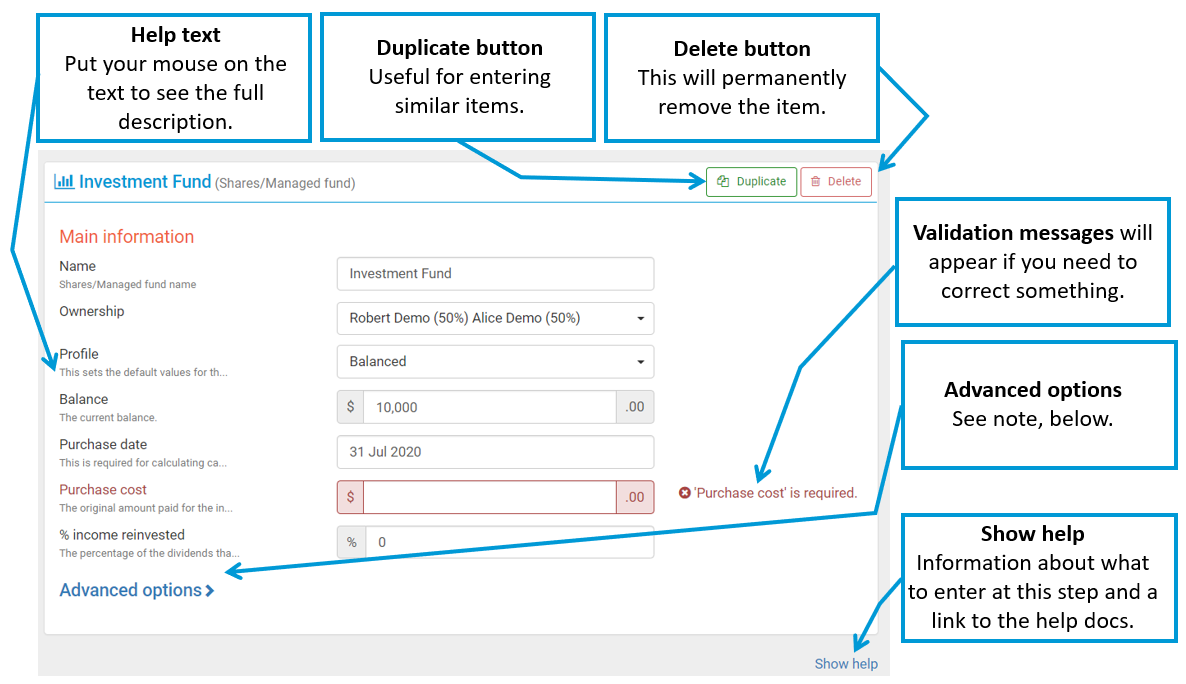Click the dollar sign addon in Balance field
Viewport: 1186px width, 684px height.
pyautogui.click(x=350, y=407)
